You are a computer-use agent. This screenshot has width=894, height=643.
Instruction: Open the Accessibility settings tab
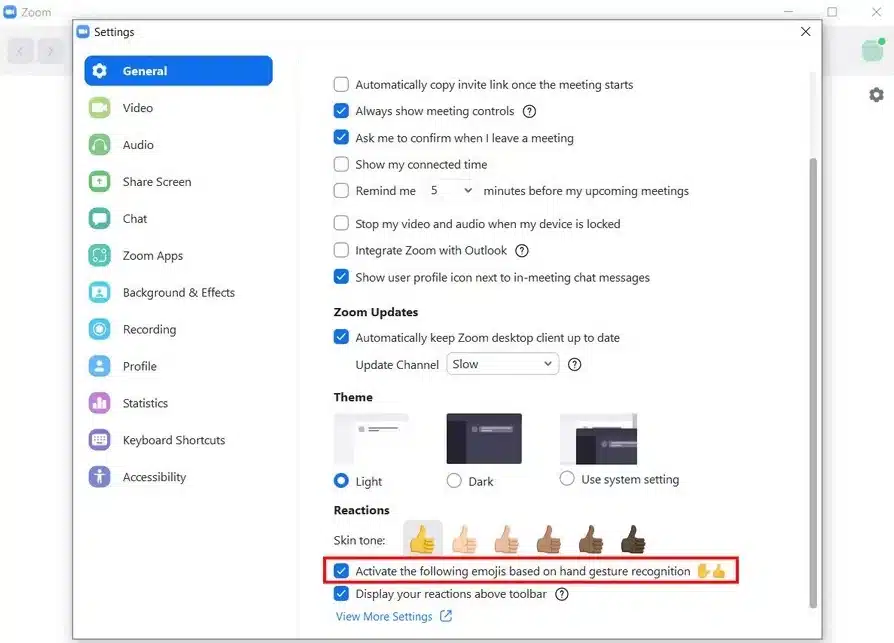click(x=178, y=477)
